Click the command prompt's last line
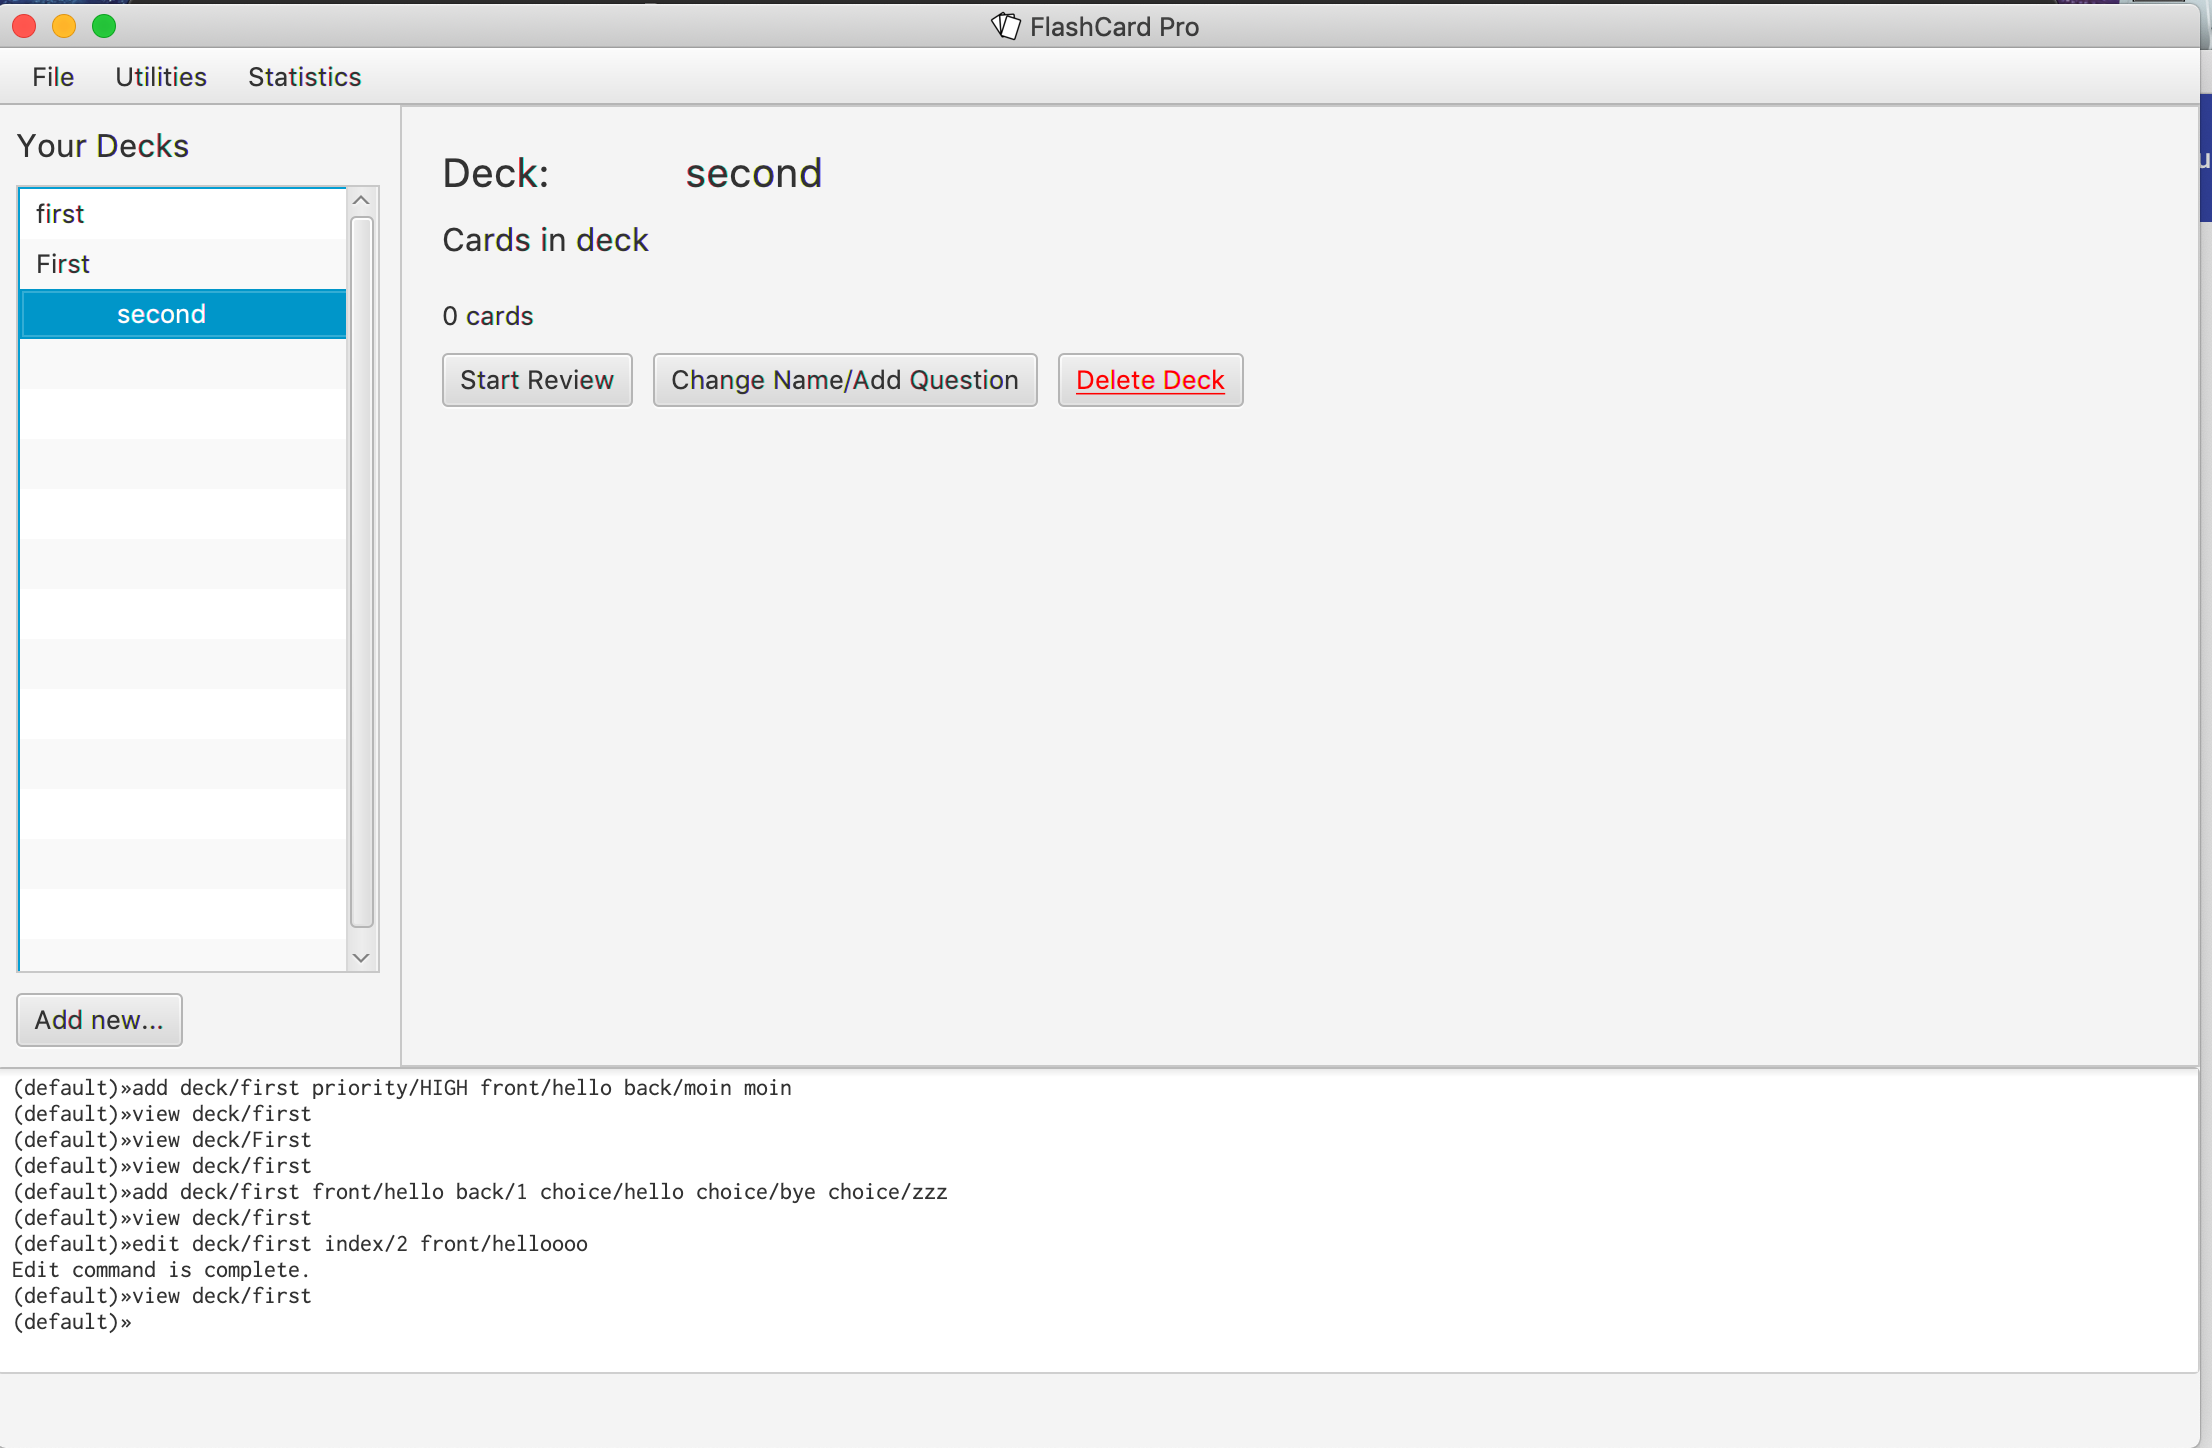The height and width of the screenshot is (1448, 2212). click(72, 1322)
